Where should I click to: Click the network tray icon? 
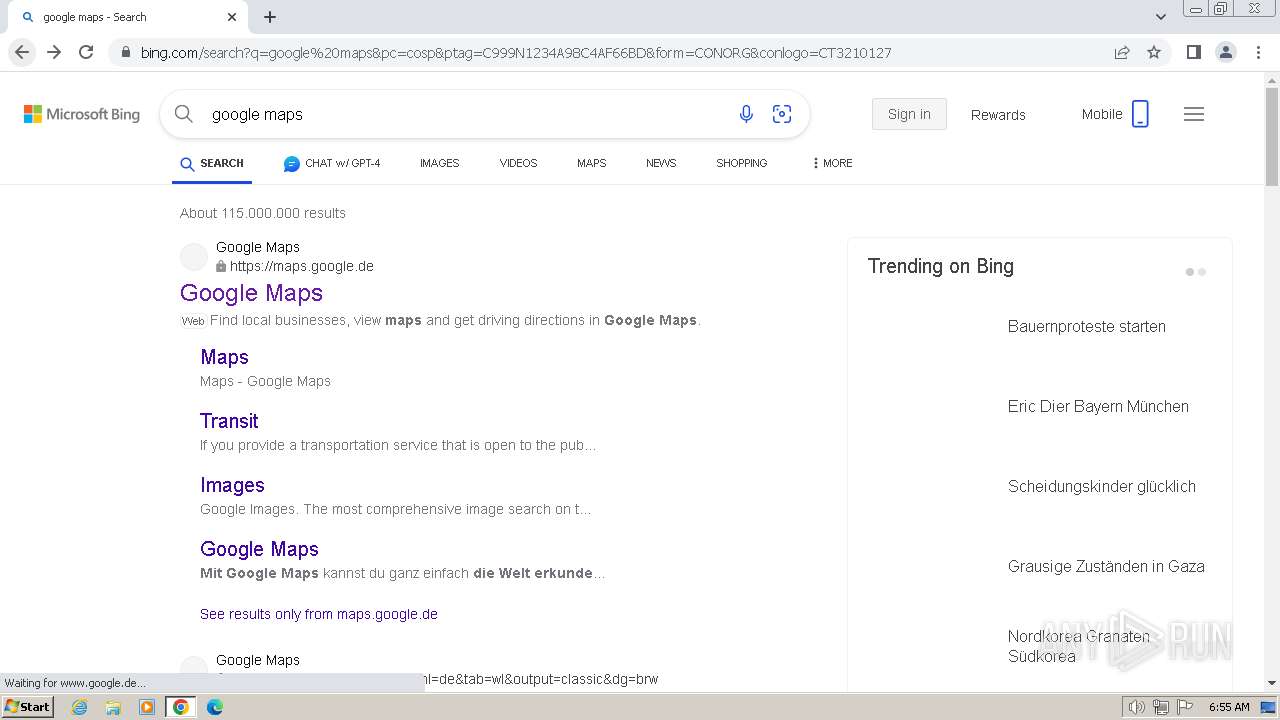click(1161, 707)
